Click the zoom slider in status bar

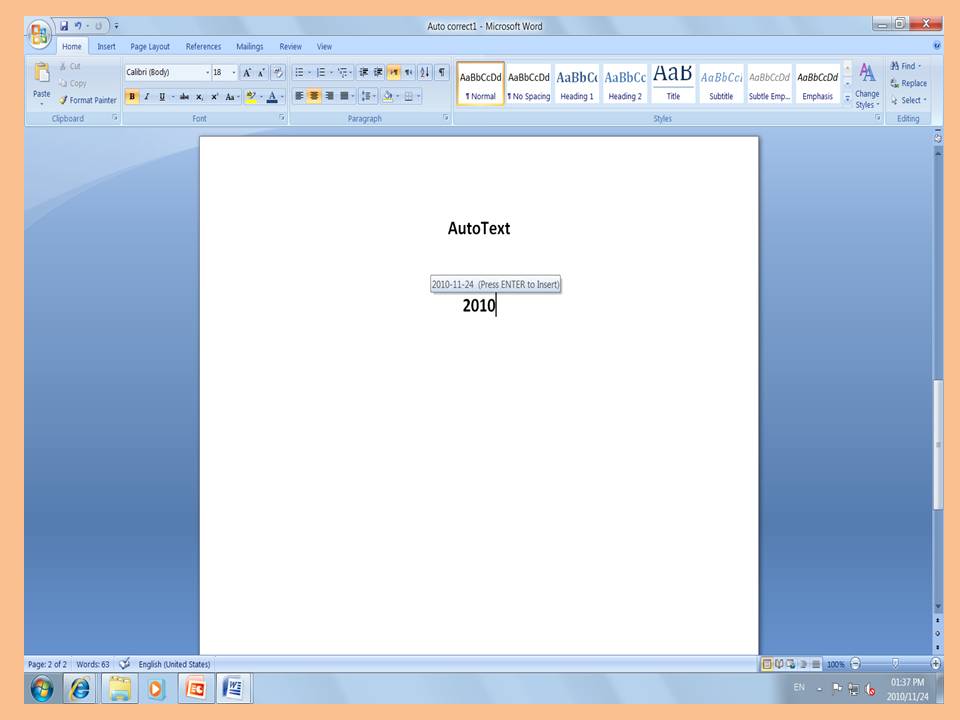[895, 663]
